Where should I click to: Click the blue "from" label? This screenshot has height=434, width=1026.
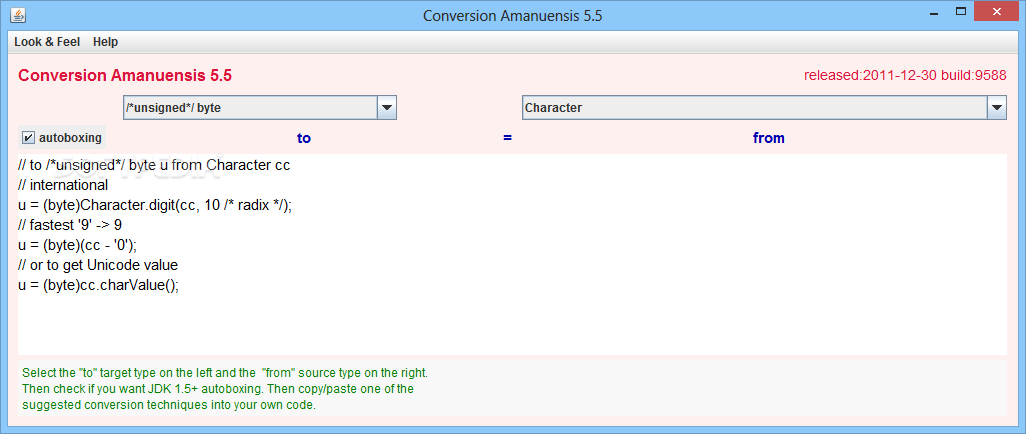pyautogui.click(x=768, y=138)
